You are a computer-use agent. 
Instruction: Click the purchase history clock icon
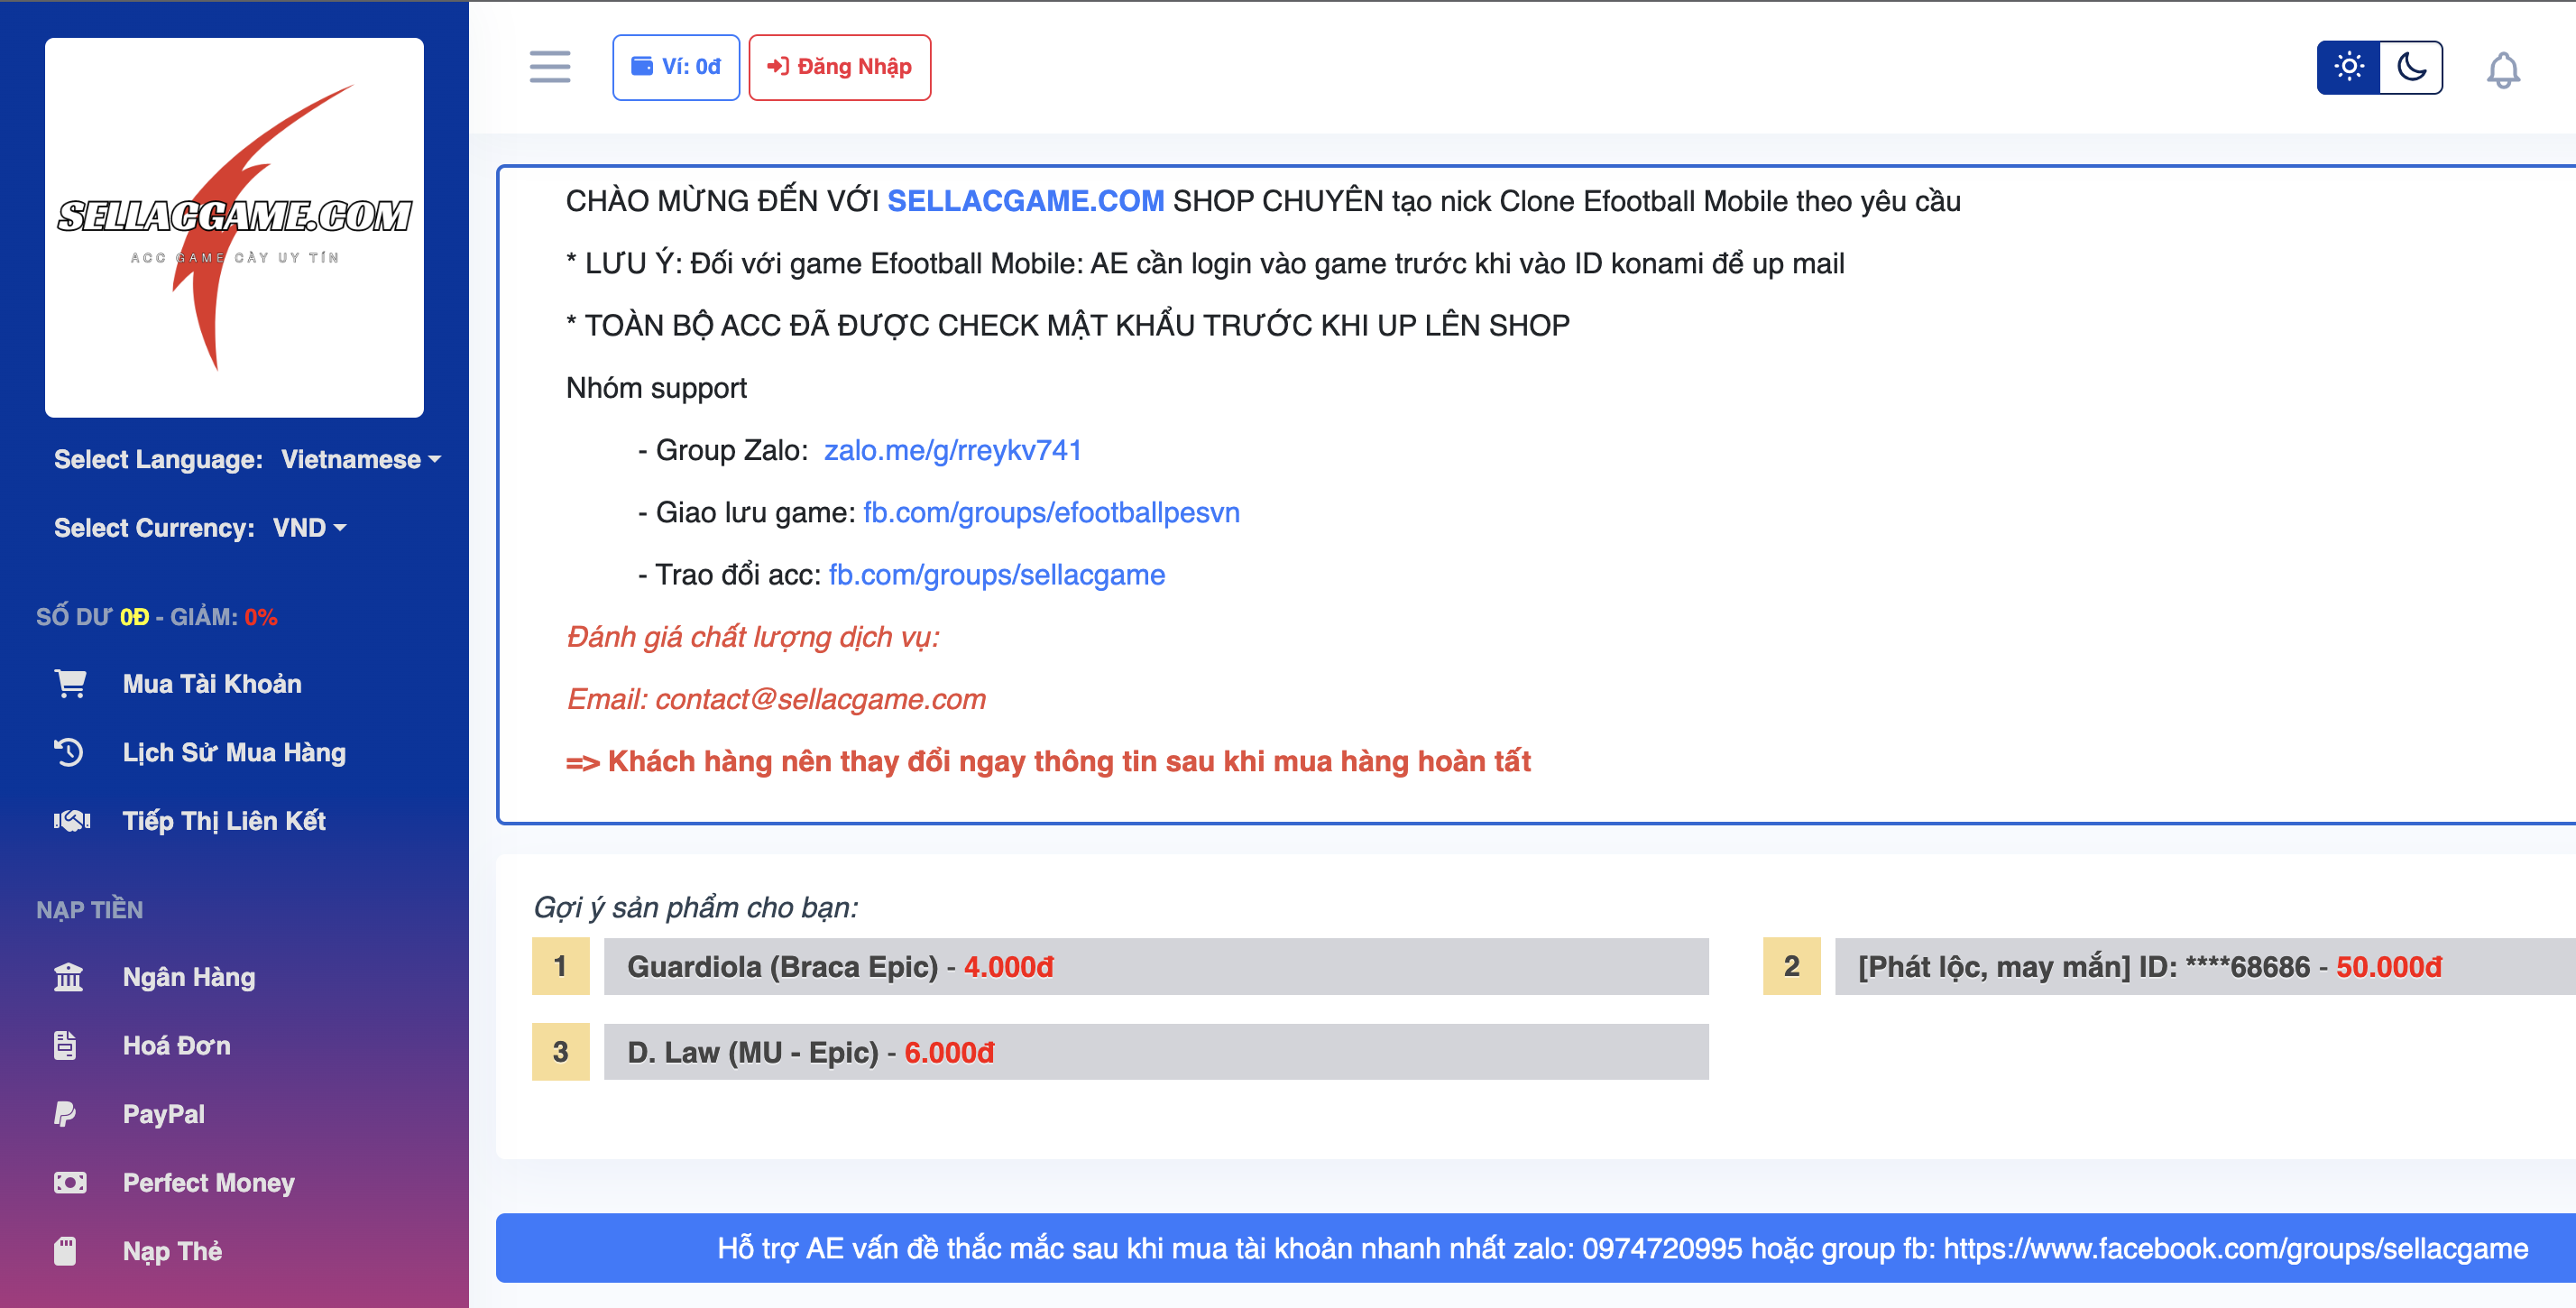pos(69,752)
